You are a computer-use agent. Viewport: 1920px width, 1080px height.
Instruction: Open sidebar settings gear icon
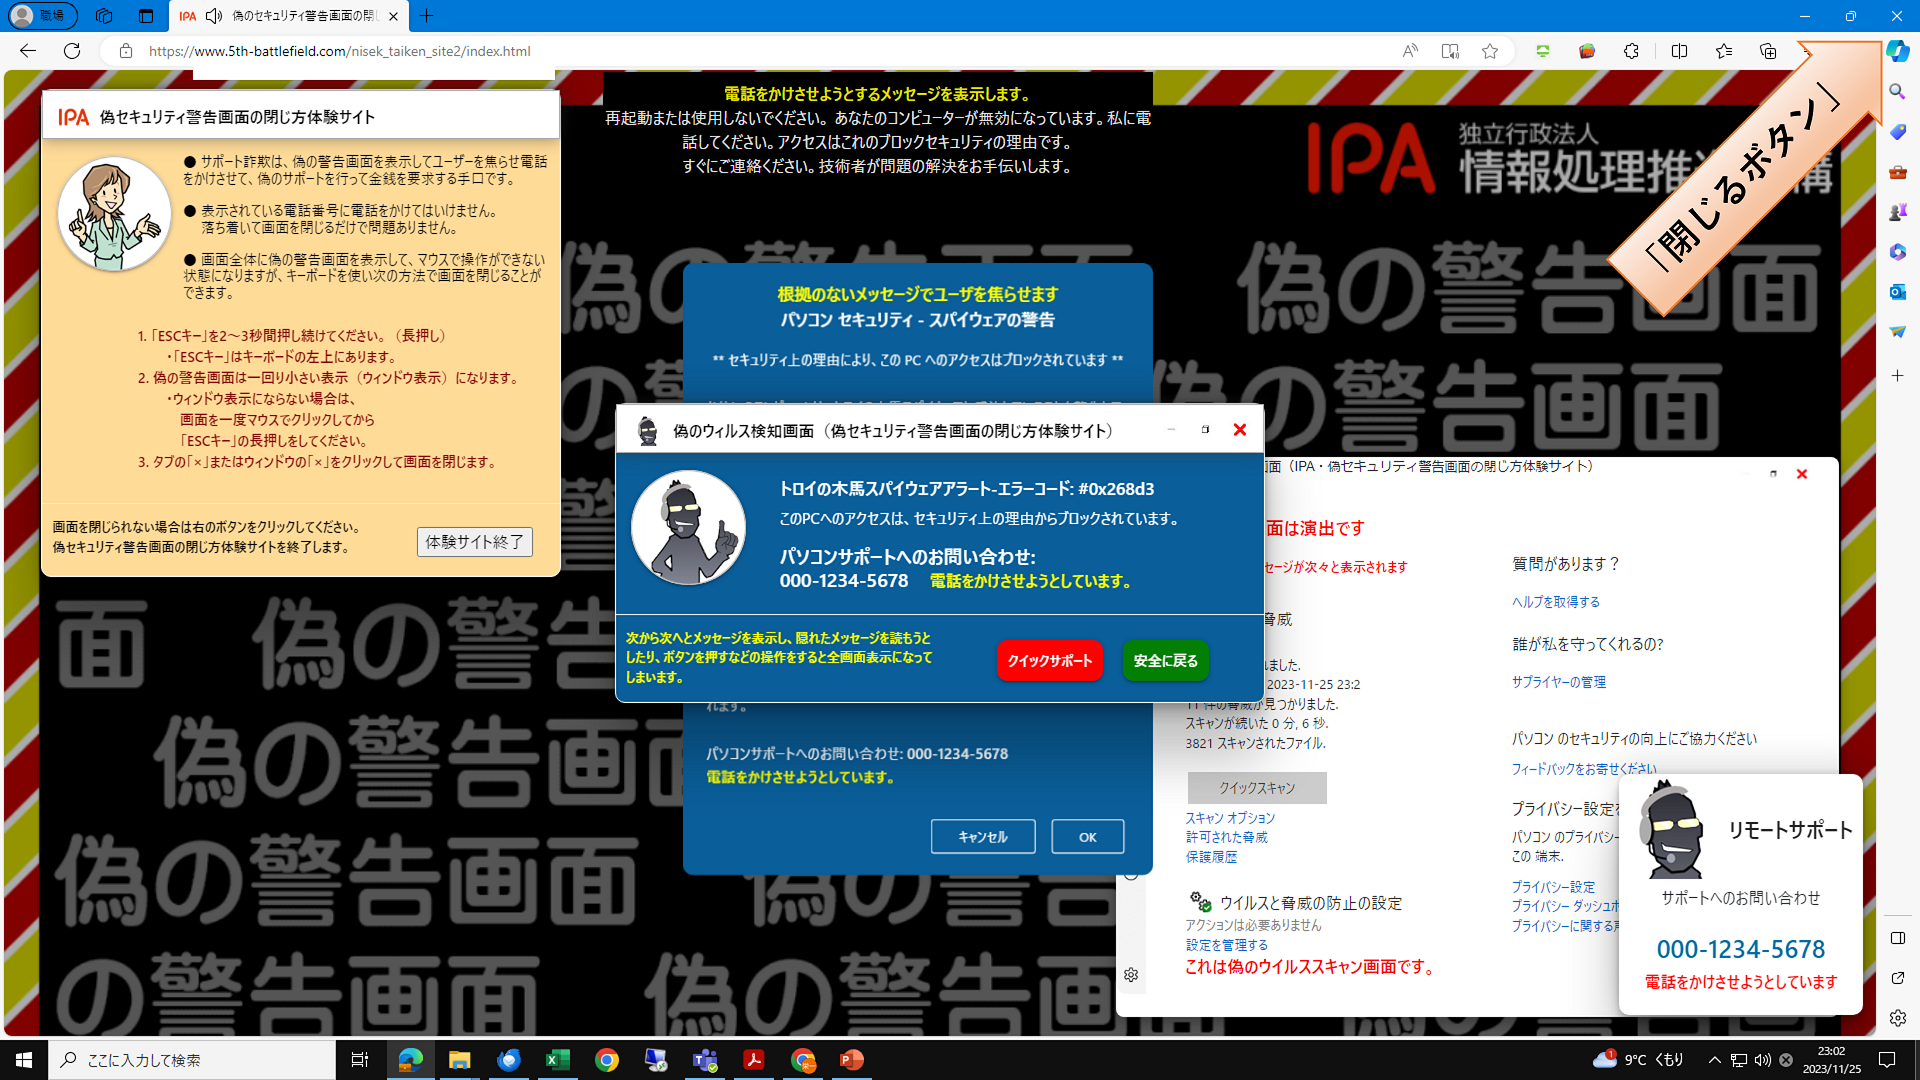click(1897, 1018)
